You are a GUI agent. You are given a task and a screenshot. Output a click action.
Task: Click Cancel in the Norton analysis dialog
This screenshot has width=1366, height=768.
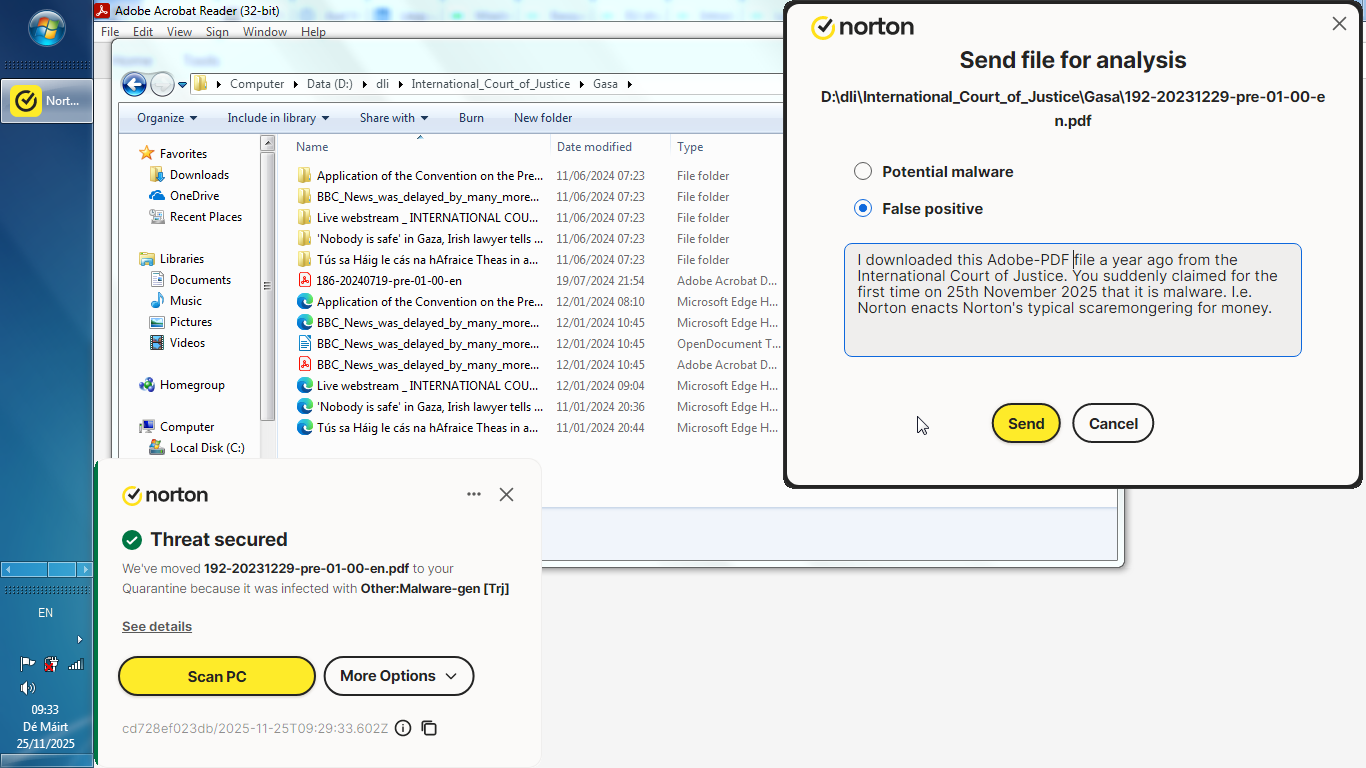coord(1113,424)
